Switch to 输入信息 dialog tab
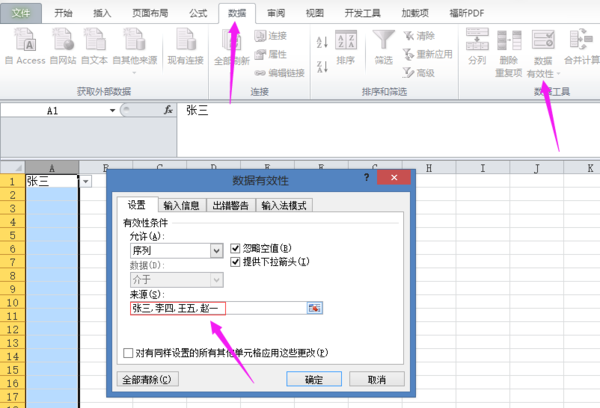The height and width of the screenshot is (408, 600). click(x=182, y=206)
